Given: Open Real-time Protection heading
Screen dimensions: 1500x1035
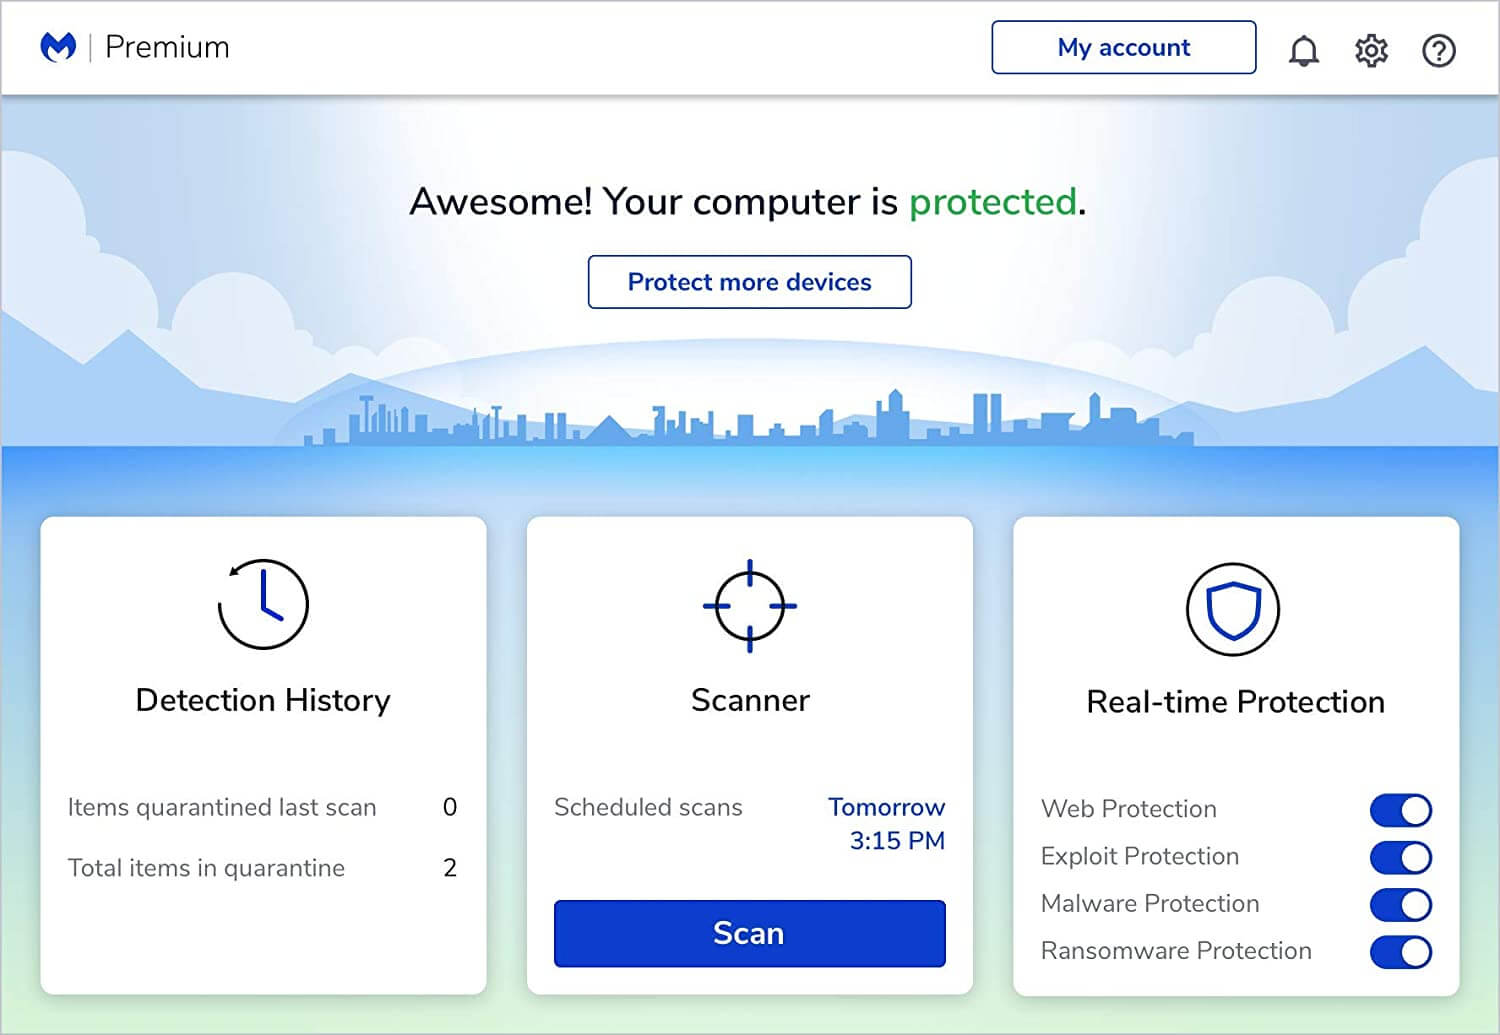Looking at the screenshot, I should coord(1235,702).
